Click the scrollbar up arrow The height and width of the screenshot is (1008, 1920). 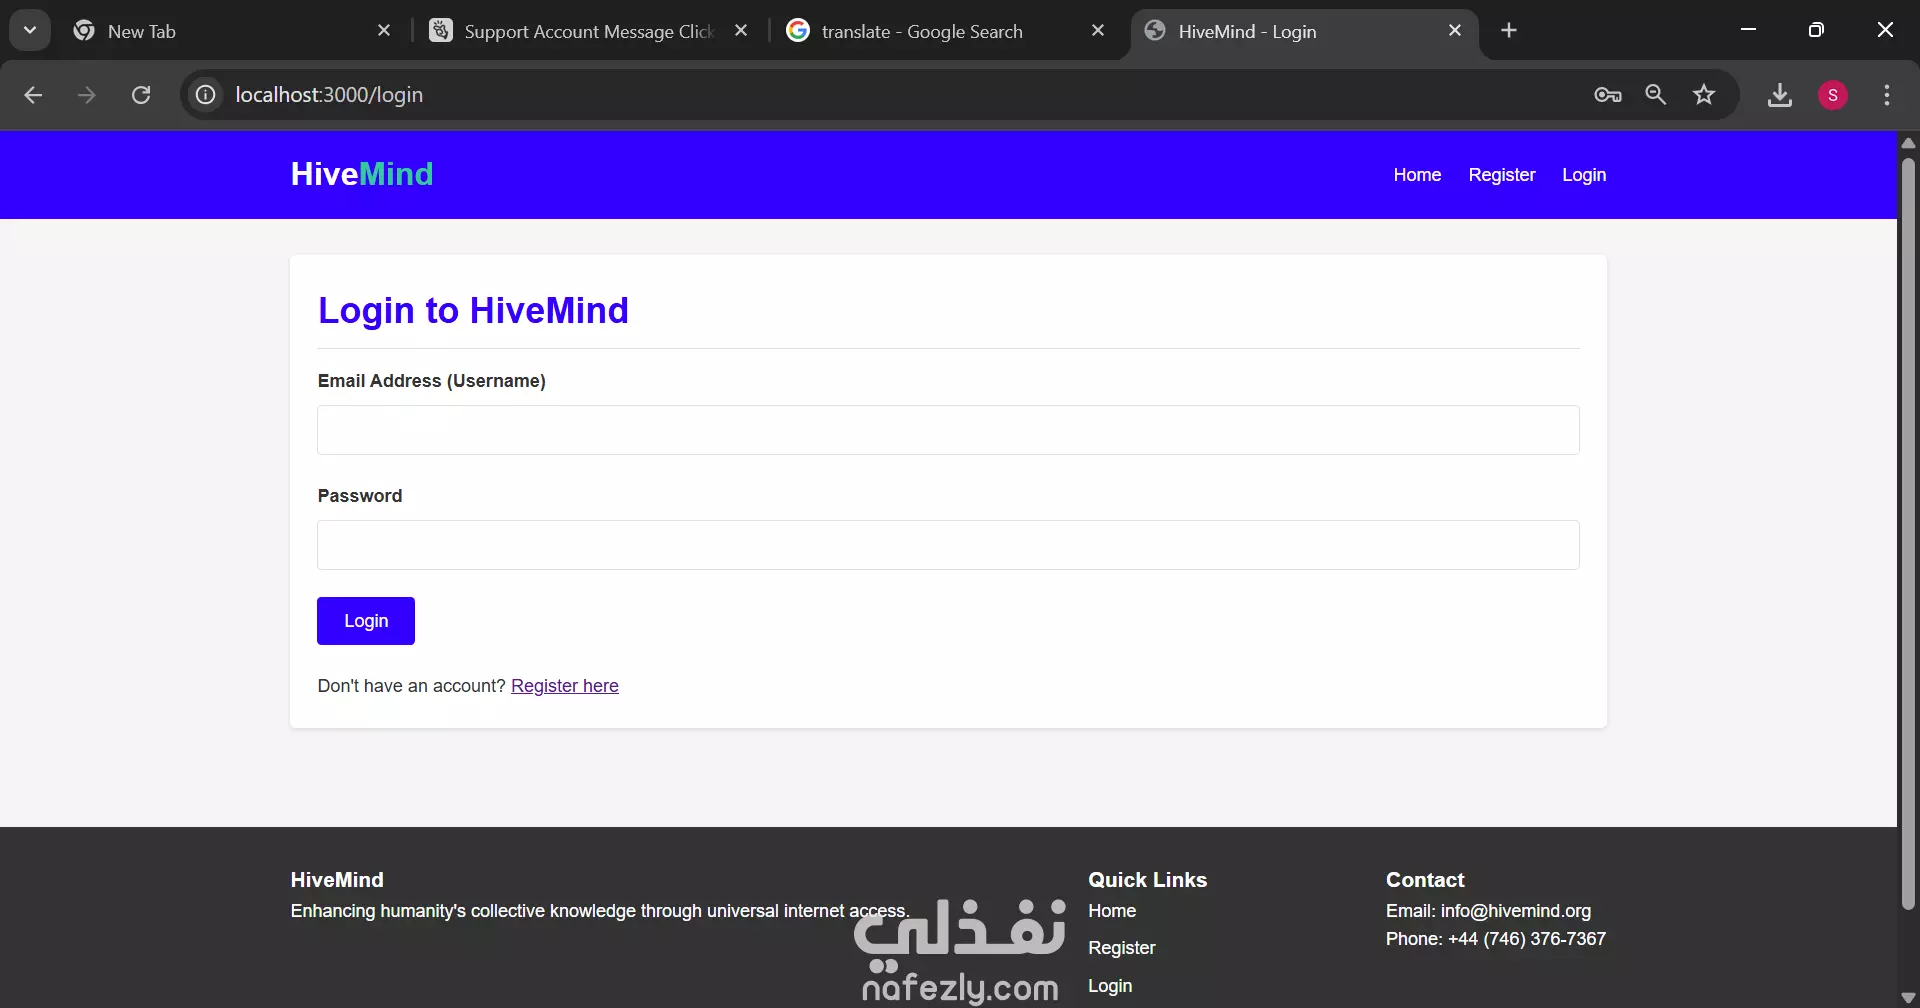[x=1908, y=143]
